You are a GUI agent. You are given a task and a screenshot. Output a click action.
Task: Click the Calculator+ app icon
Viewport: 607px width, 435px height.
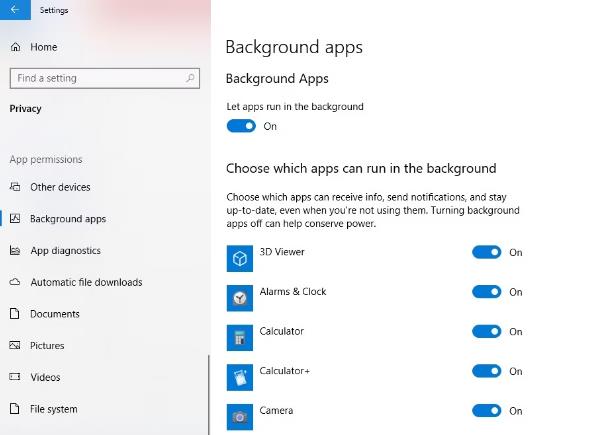240,377
